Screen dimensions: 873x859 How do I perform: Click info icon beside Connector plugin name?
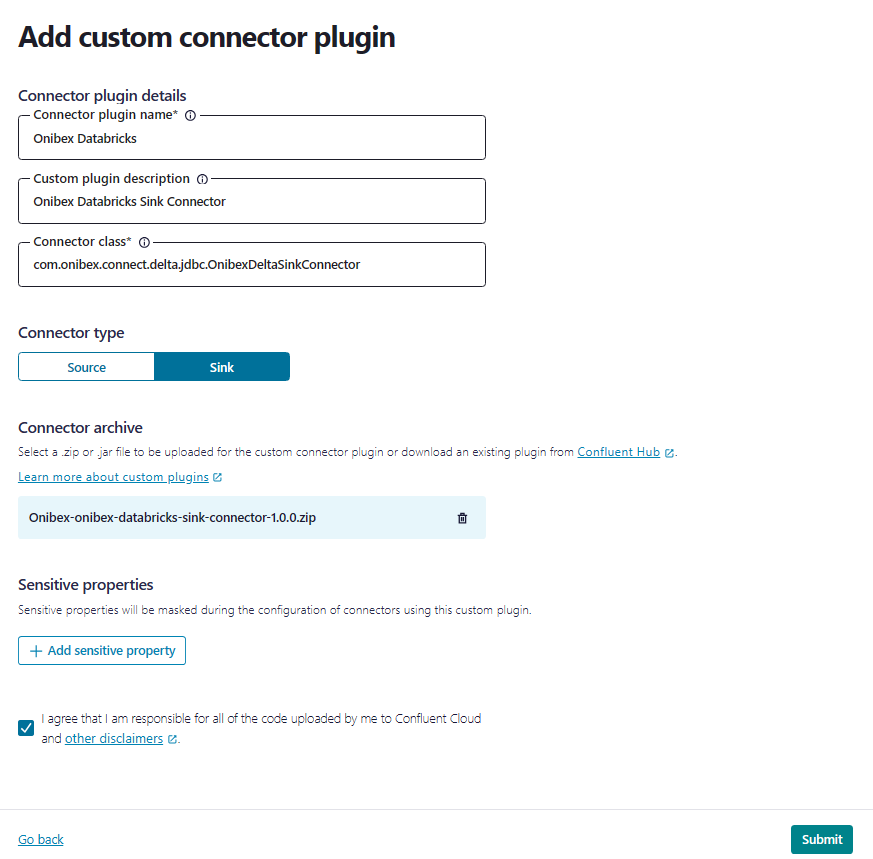pyautogui.click(x=190, y=115)
